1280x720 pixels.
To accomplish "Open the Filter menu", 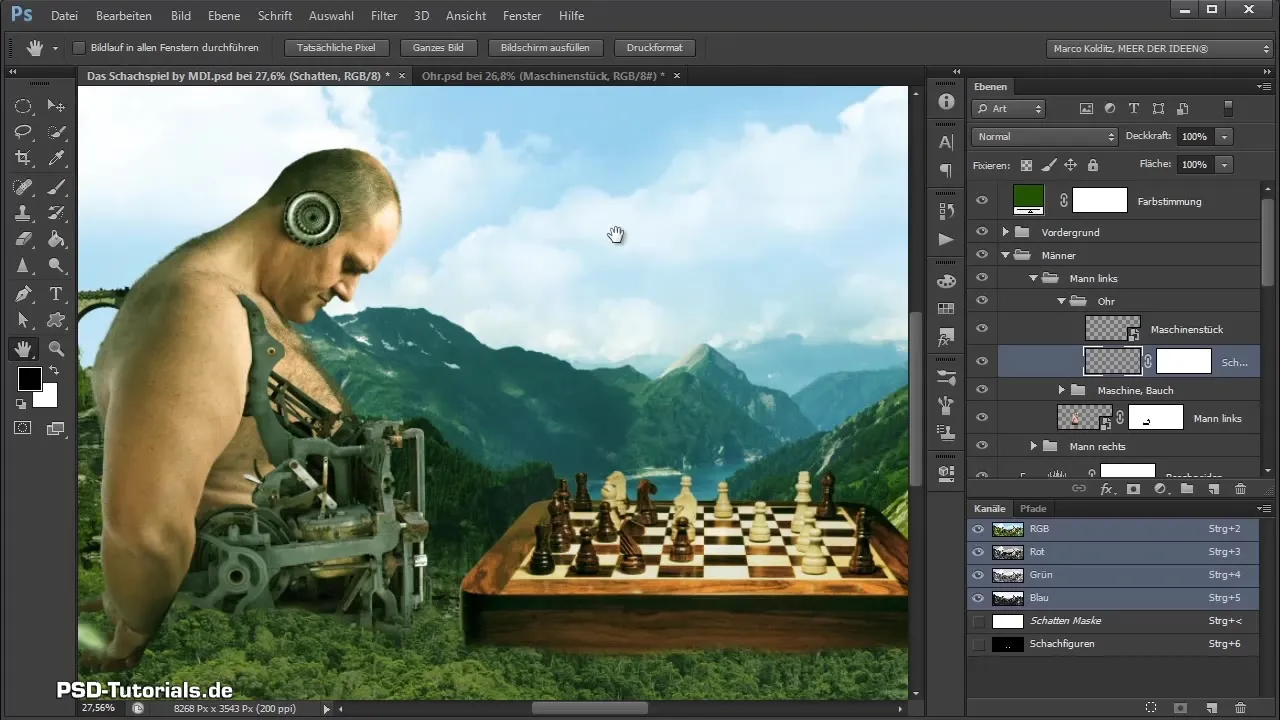I will 384,16.
